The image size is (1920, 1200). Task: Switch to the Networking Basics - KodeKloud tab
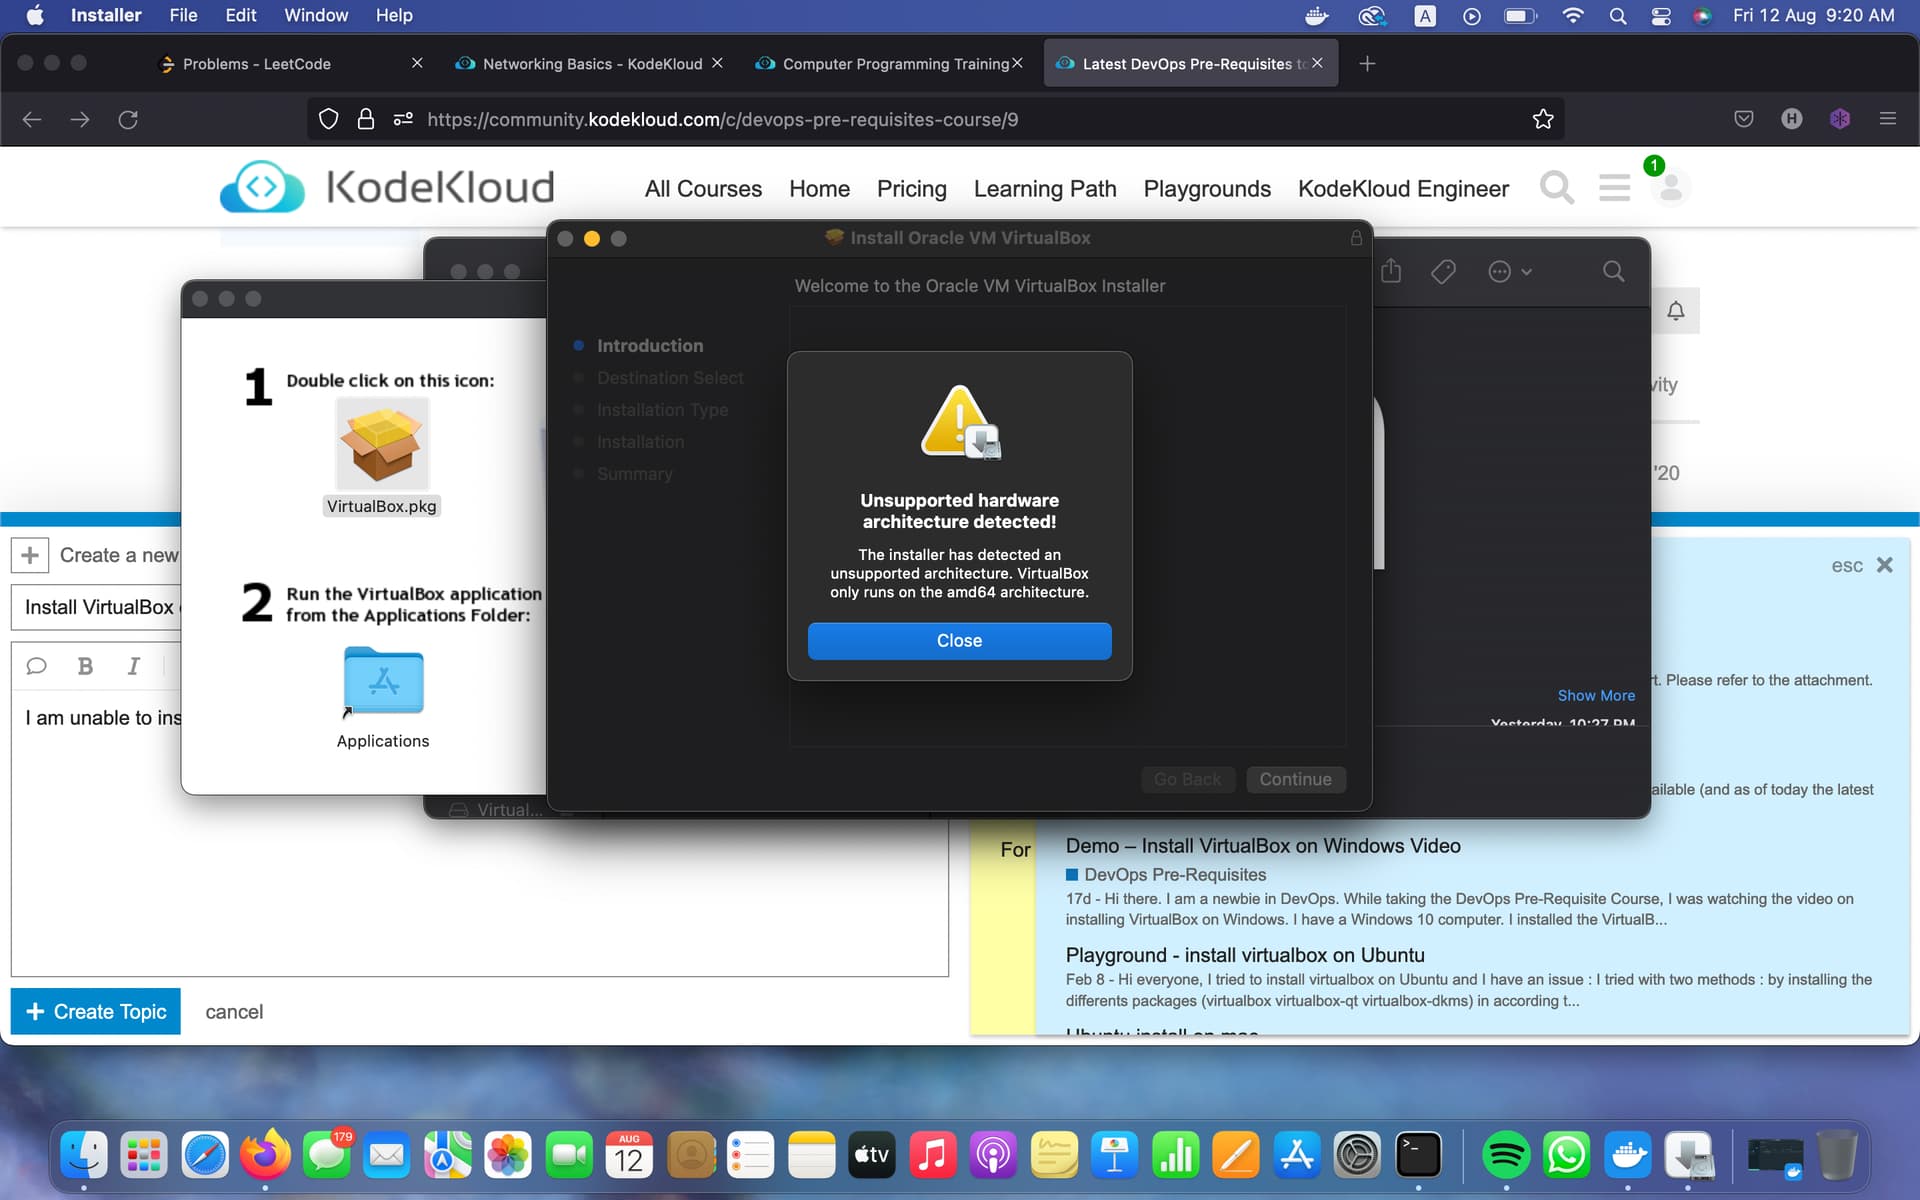pyautogui.click(x=591, y=64)
